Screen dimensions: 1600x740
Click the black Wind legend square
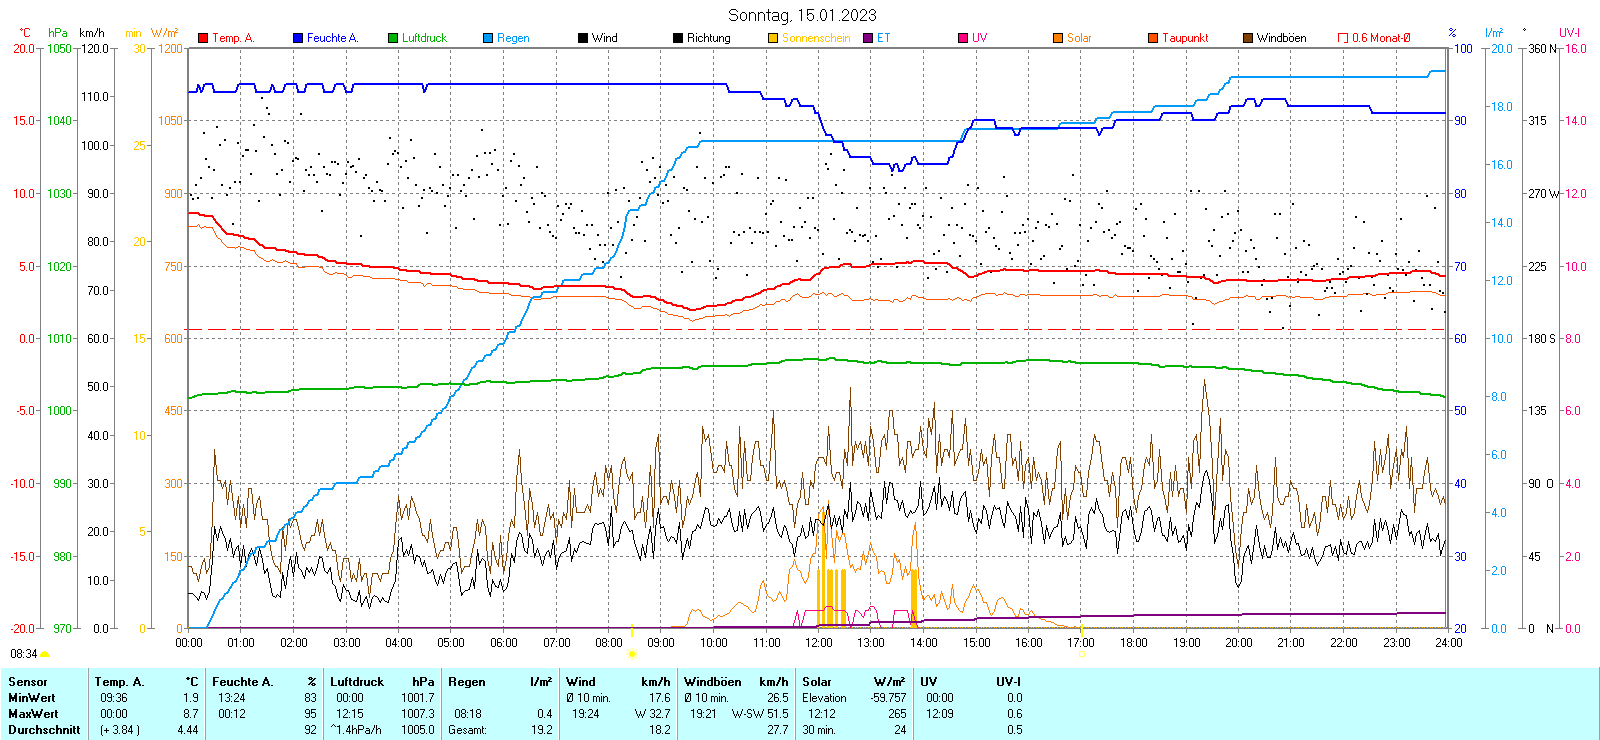(x=583, y=38)
